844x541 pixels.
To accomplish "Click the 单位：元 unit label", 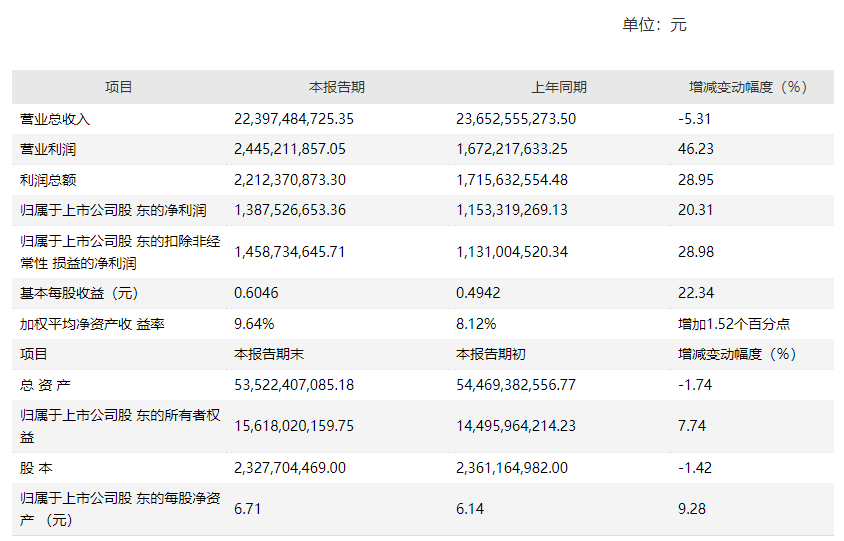I will click(x=654, y=25).
